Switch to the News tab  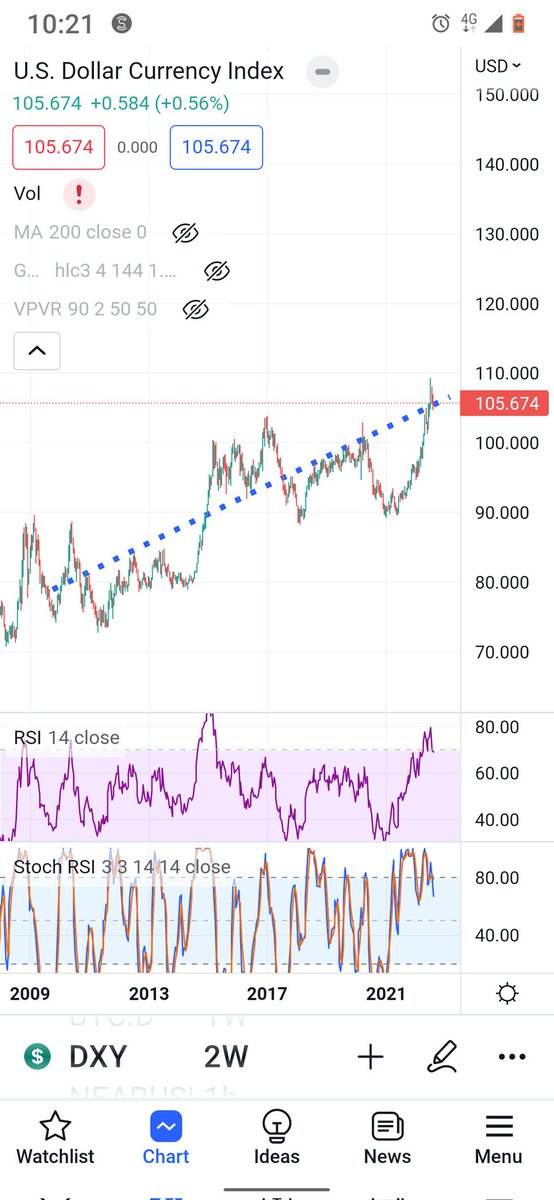pos(387,1140)
